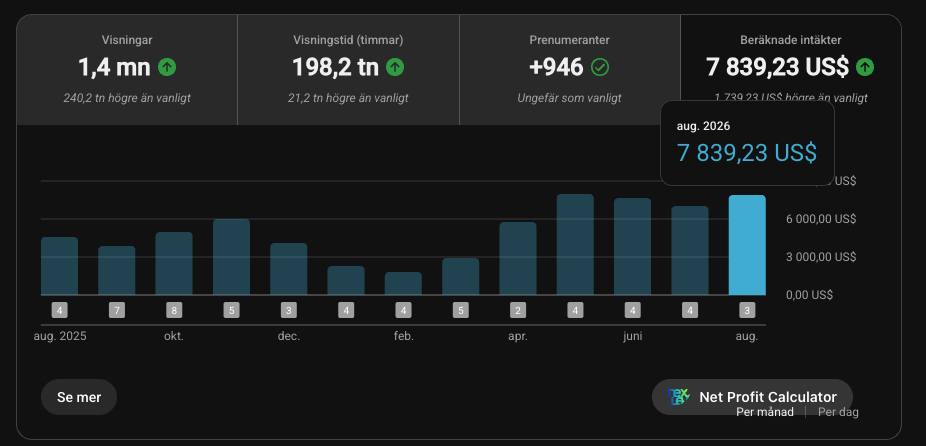The image size is (926, 446).
Task: Click the 0,00 US$ axis label
Action: (809, 295)
